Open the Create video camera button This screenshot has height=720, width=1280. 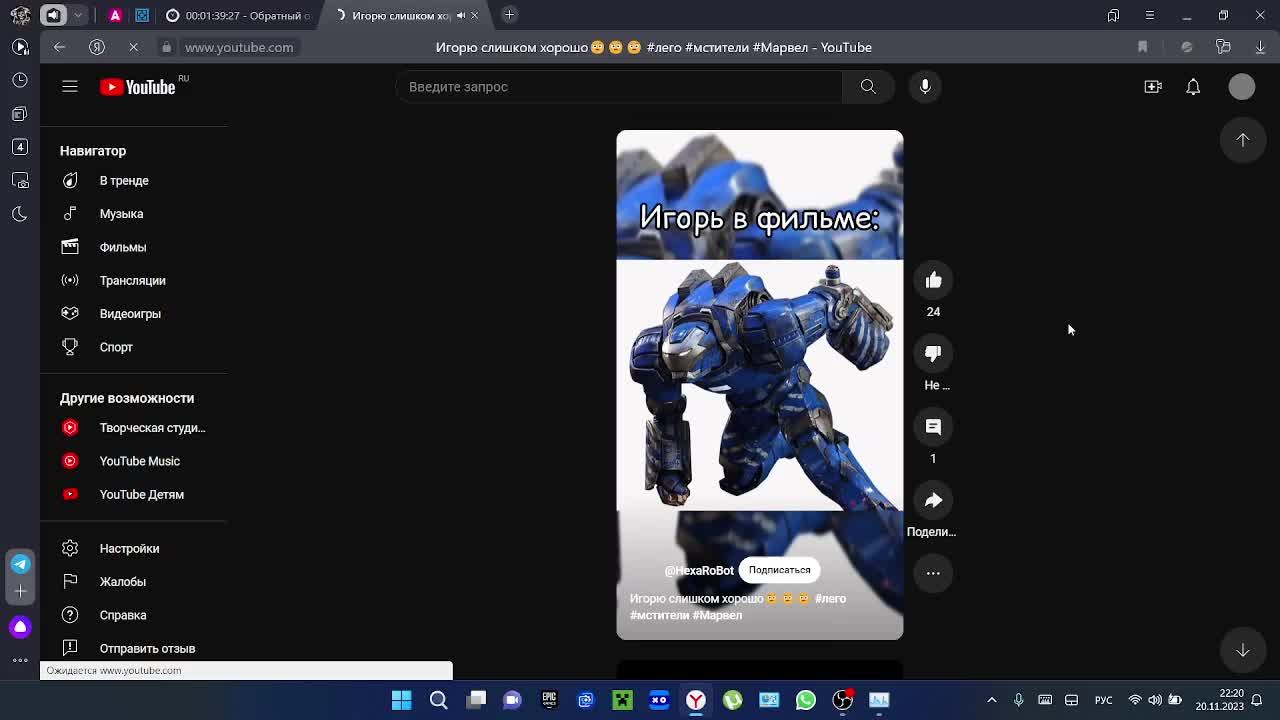[x=1153, y=87]
